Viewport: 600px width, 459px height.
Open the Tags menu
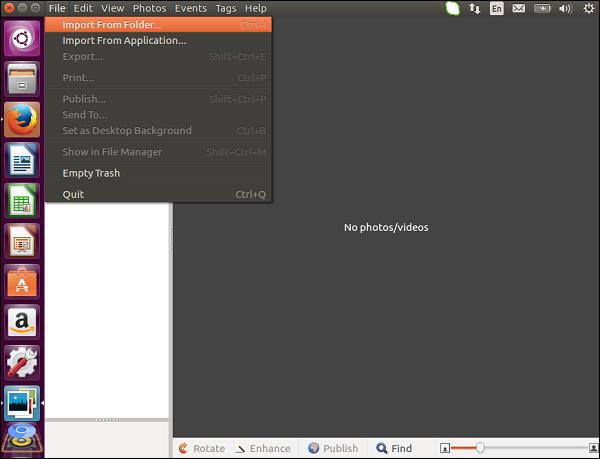click(225, 8)
